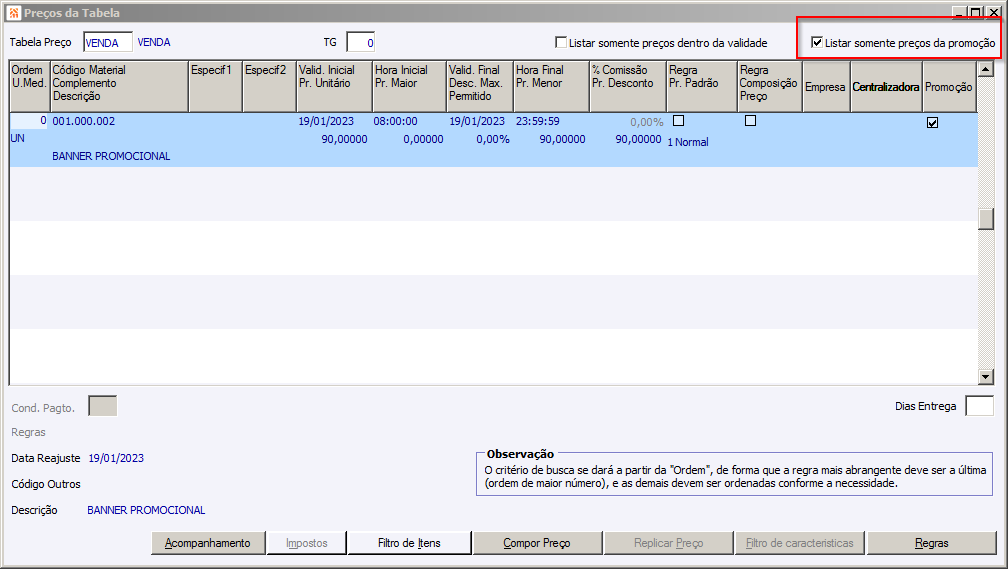Click the Especif2 column header
The image size is (1008, 569).
click(269, 87)
